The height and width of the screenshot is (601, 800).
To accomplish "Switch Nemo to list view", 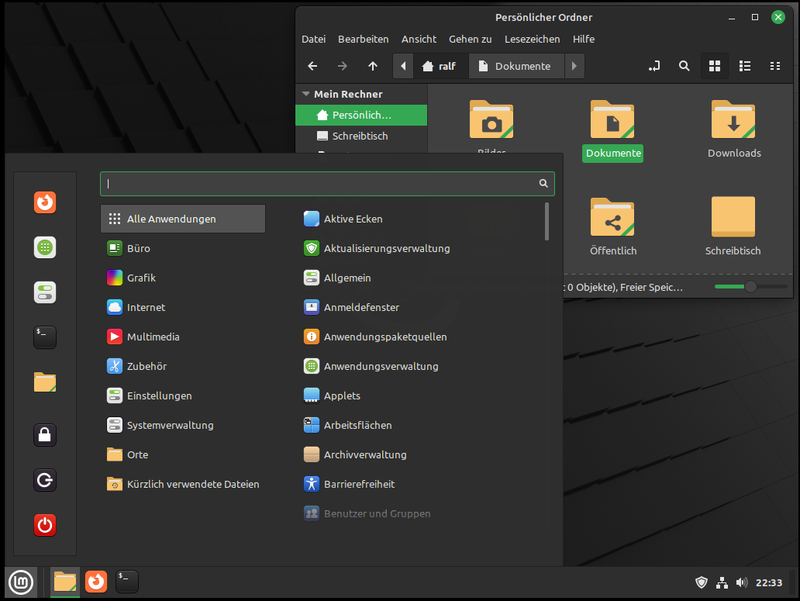I will (x=745, y=65).
